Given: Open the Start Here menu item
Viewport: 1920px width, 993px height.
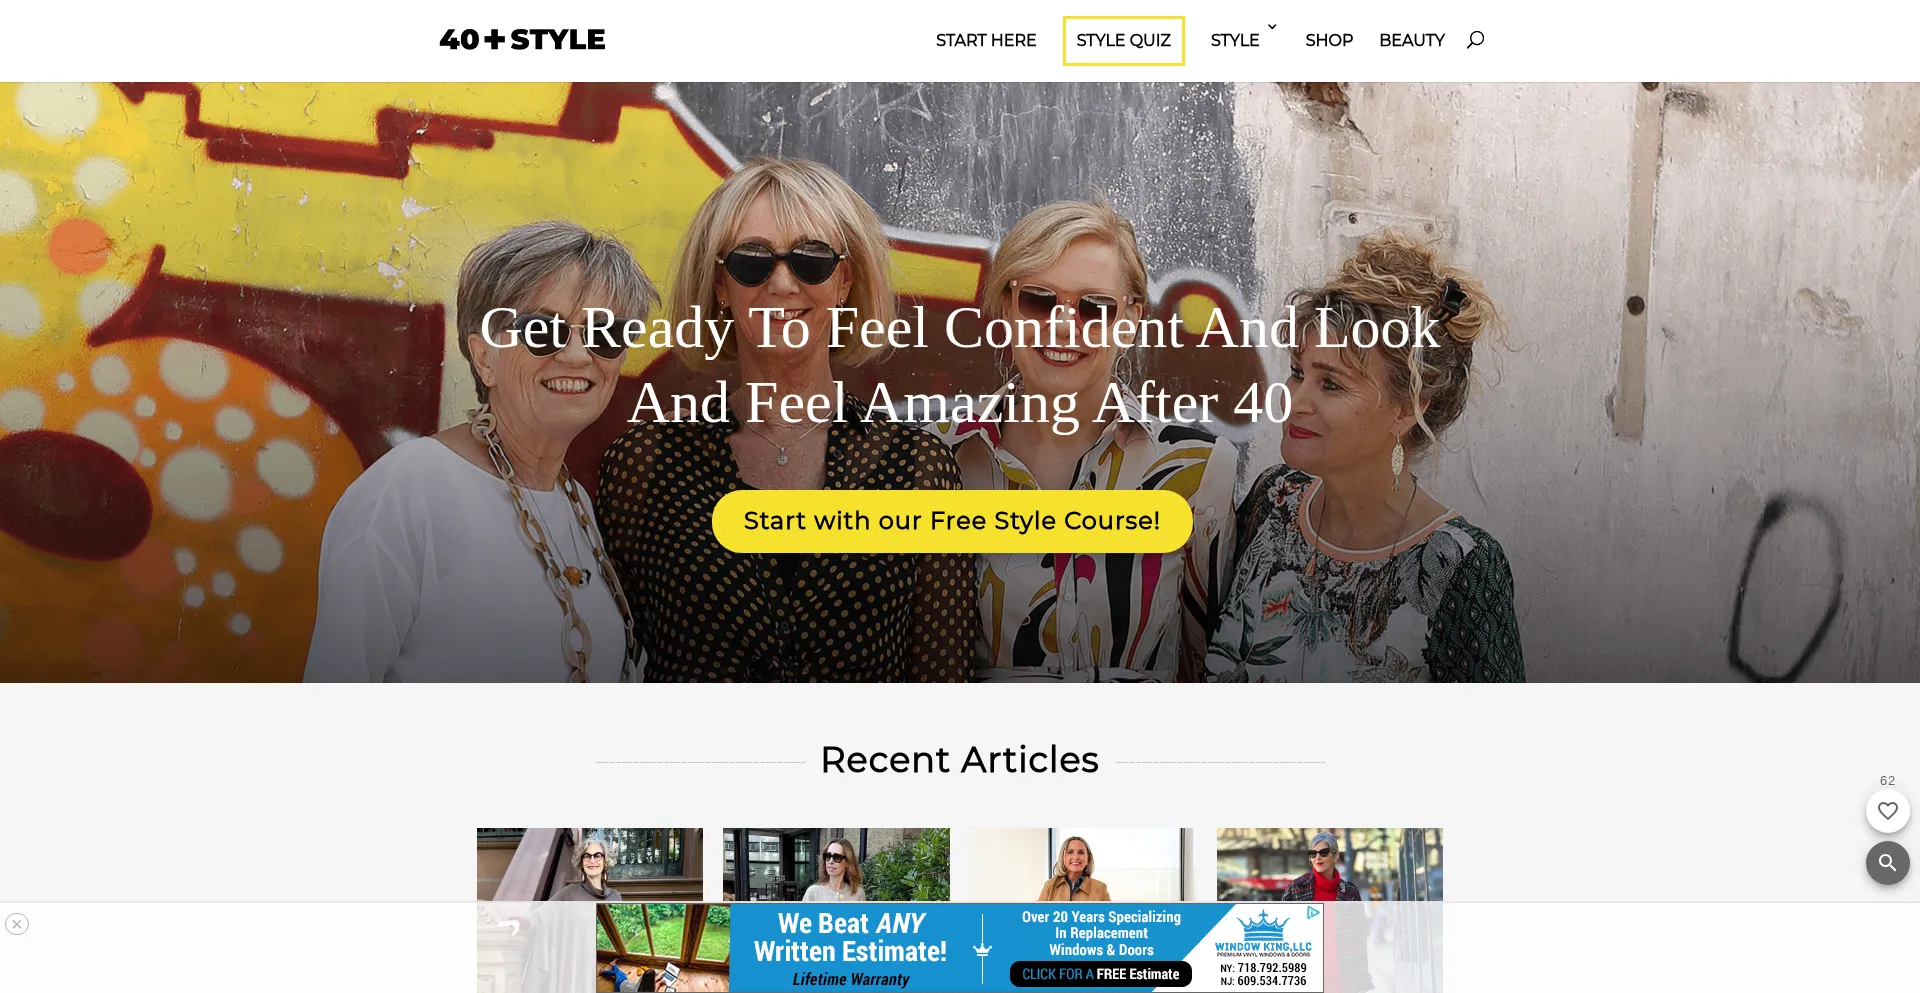Looking at the screenshot, I should coord(986,40).
